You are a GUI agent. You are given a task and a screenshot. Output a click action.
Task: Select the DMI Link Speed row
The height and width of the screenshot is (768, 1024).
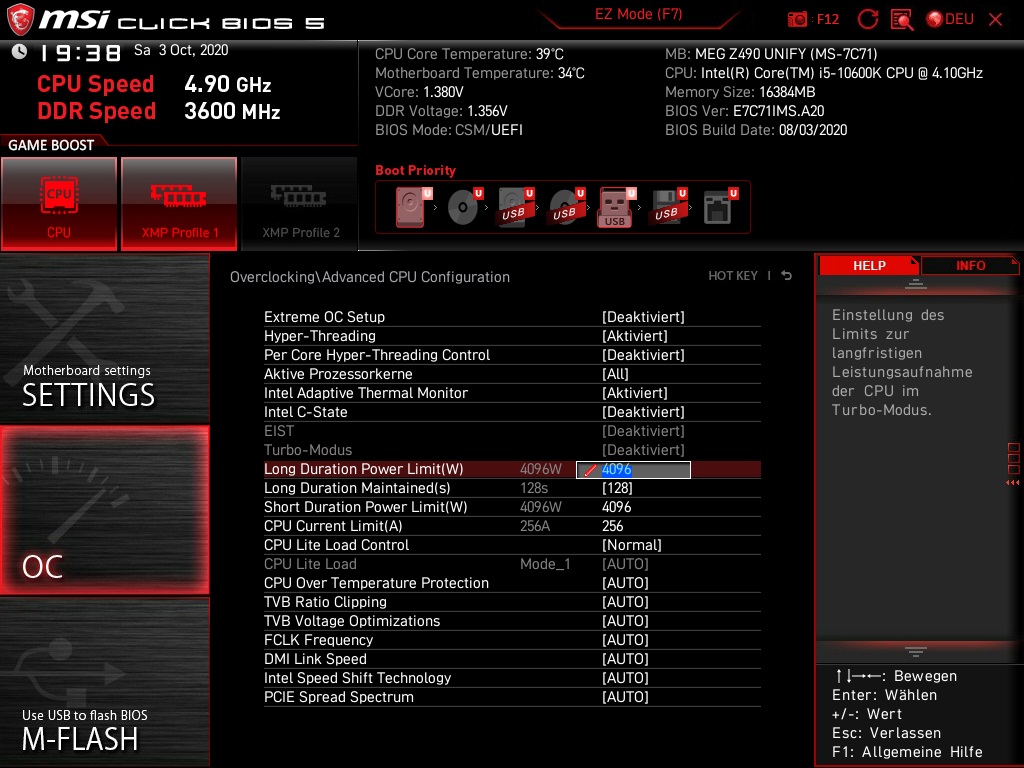pos(512,658)
